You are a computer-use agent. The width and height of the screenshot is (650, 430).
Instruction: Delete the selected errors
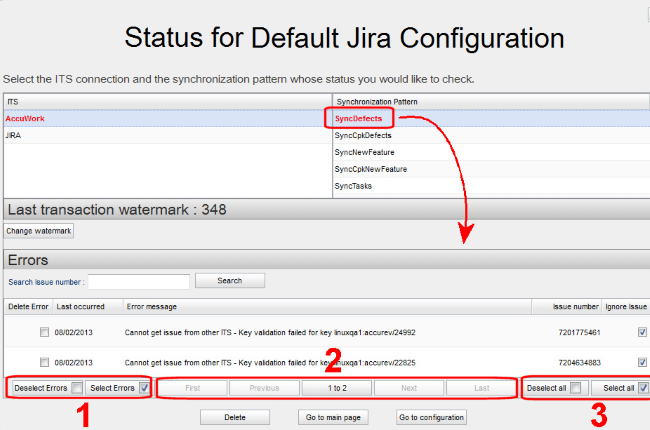[235, 416]
